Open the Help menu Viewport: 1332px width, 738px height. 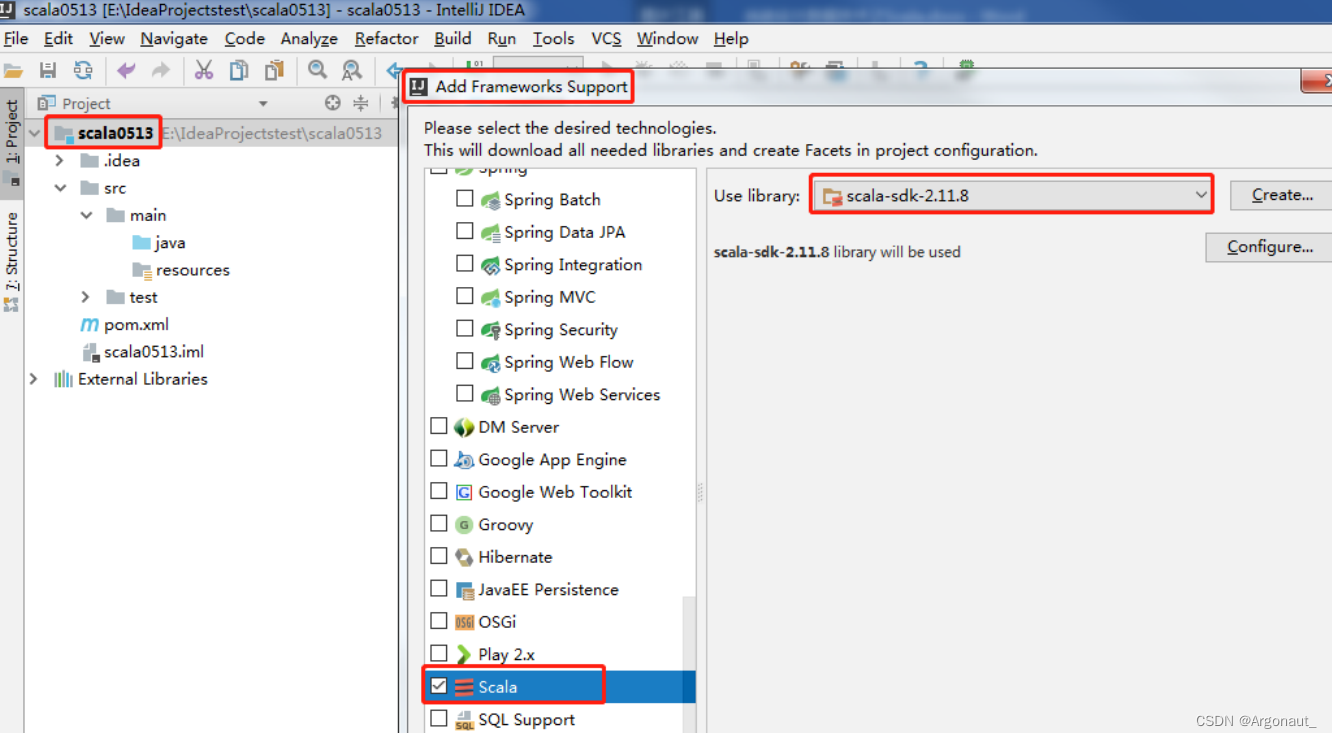point(731,38)
